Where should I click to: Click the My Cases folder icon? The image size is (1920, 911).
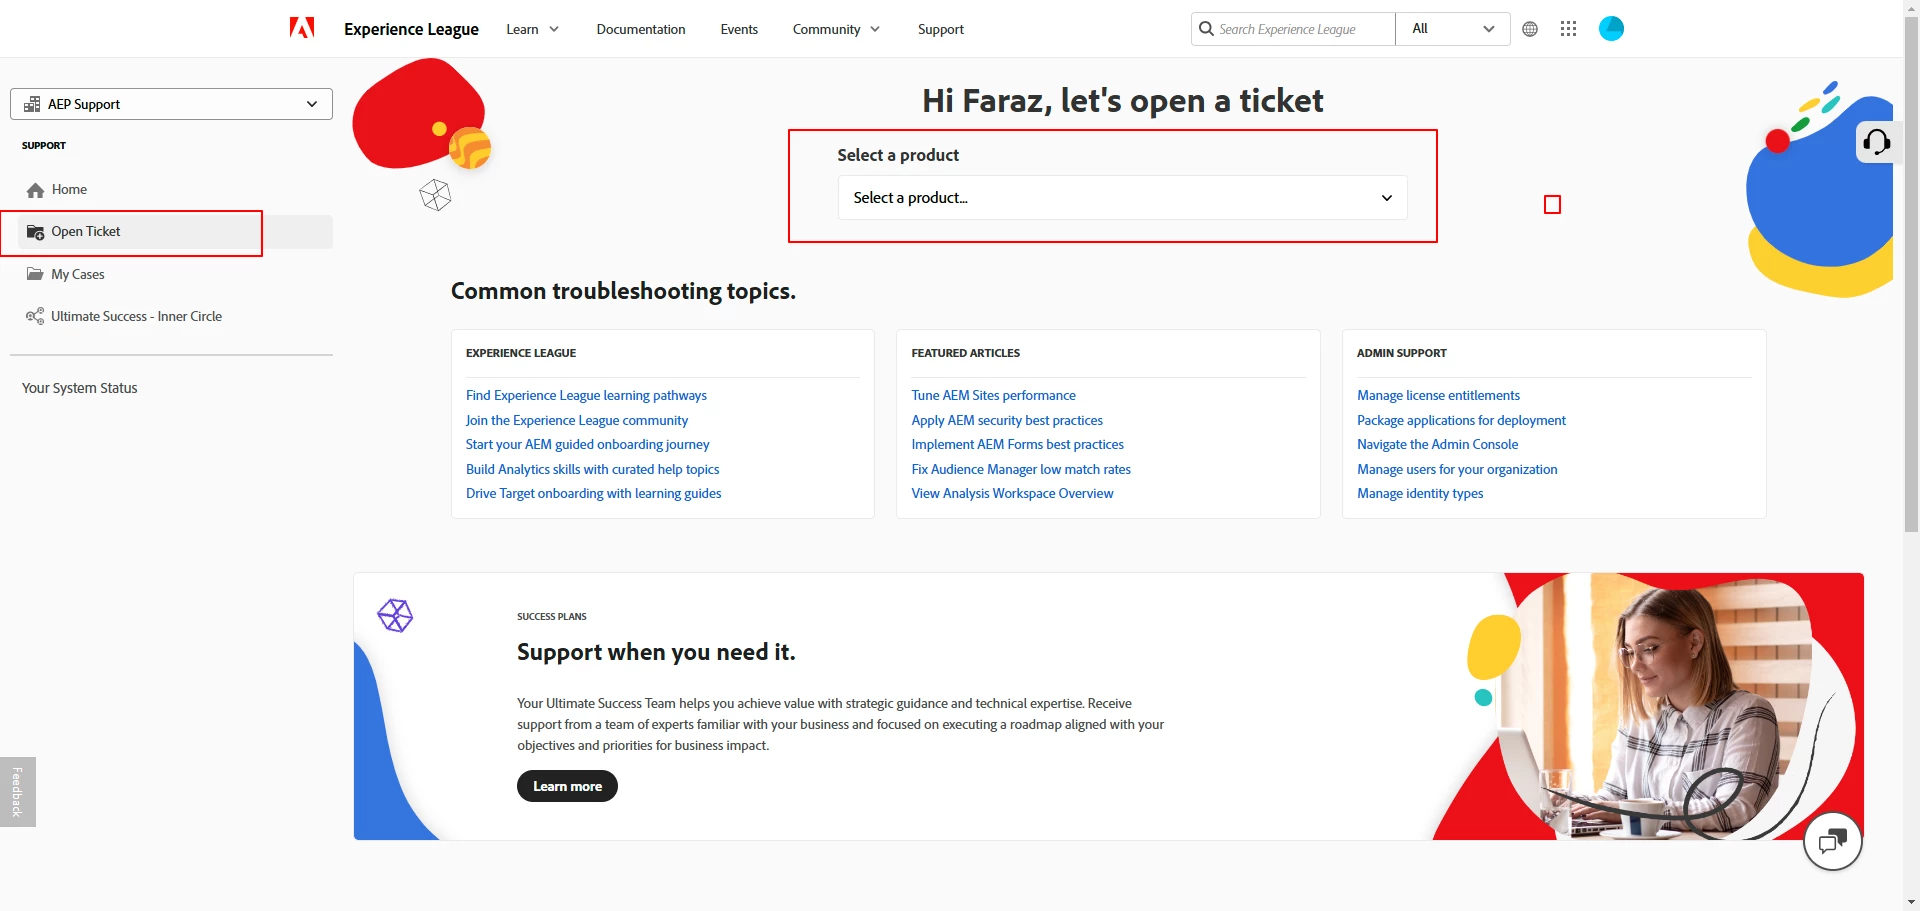click(x=36, y=274)
